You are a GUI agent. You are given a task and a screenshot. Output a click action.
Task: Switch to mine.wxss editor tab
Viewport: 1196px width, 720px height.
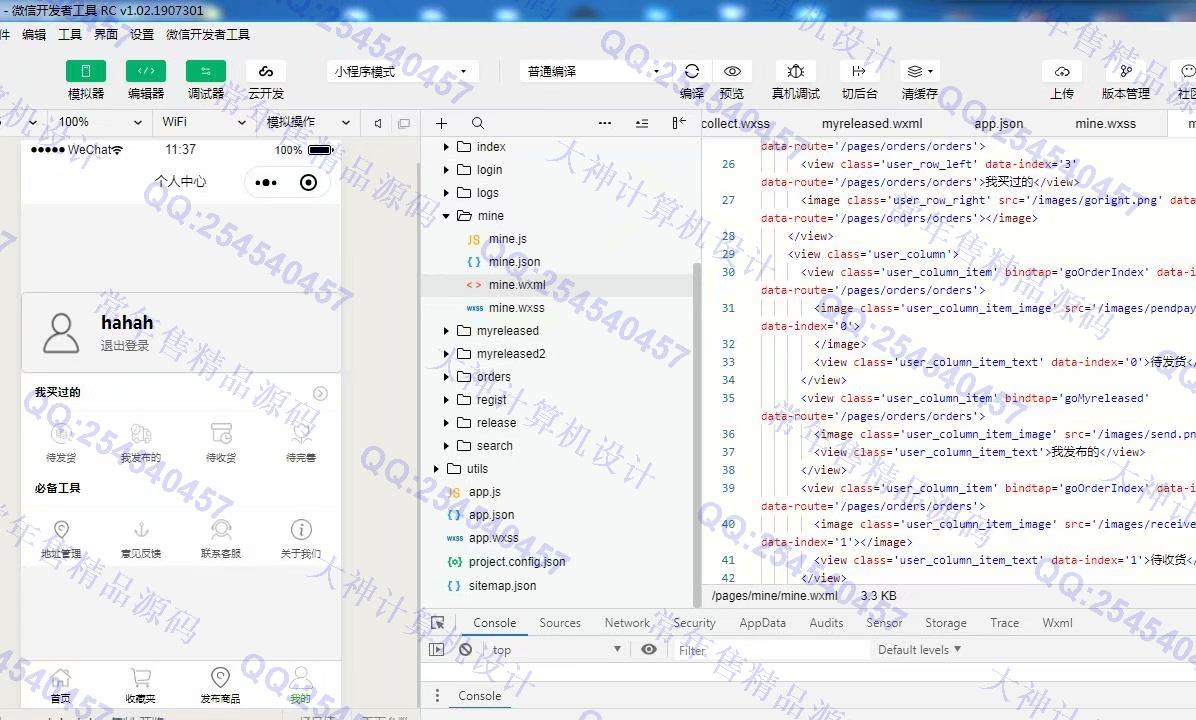click(x=1105, y=124)
